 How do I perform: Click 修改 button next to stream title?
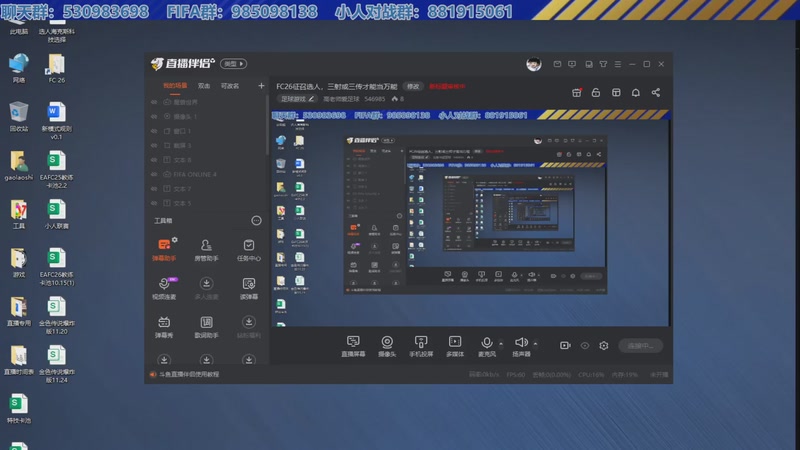click(413, 86)
